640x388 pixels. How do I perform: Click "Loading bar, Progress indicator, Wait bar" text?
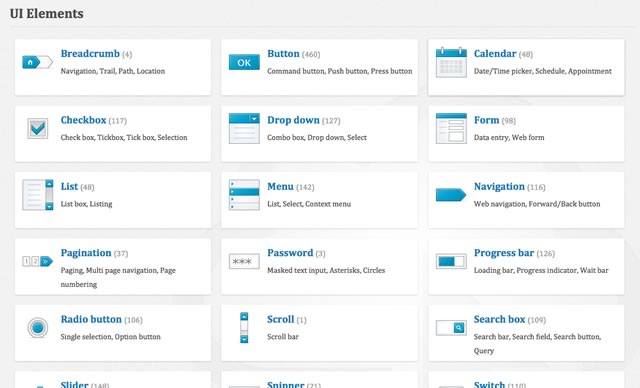(x=541, y=270)
